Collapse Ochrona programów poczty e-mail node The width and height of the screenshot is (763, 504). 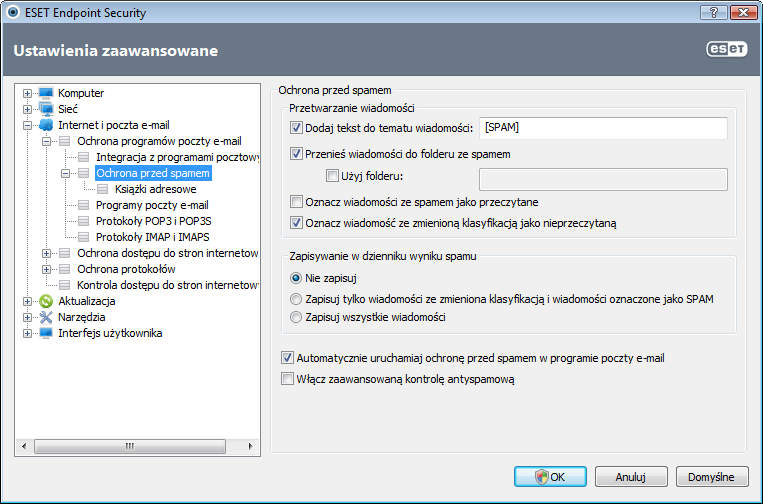click(x=46, y=141)
